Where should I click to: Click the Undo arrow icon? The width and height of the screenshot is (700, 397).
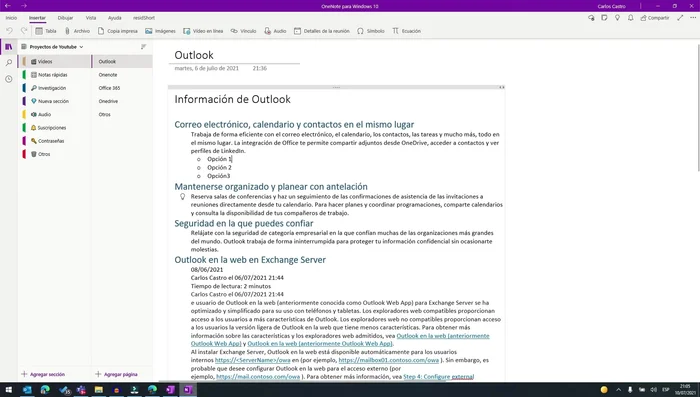[9, 31]
